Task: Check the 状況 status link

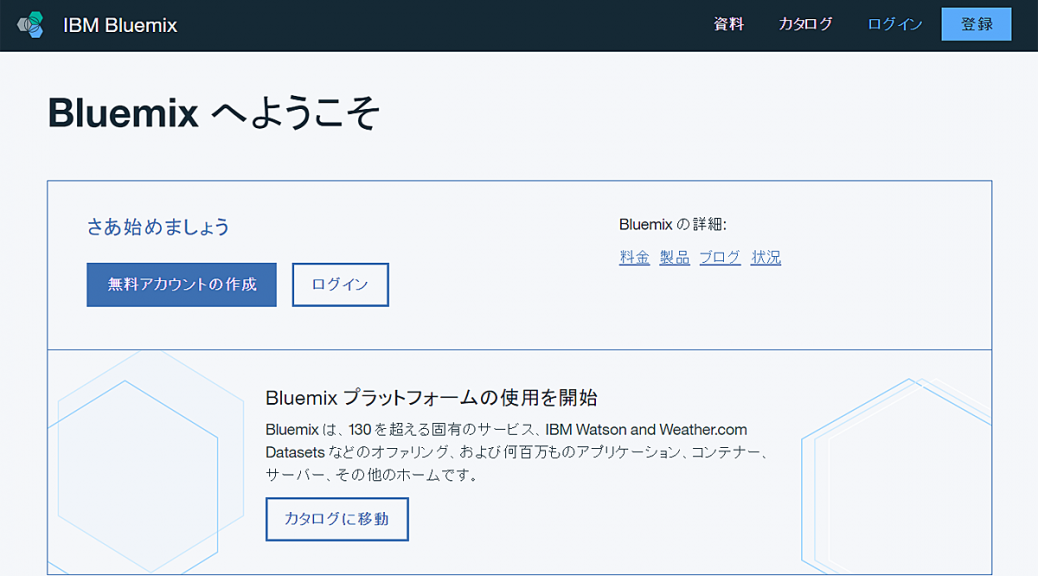Action: pos(765,257)
